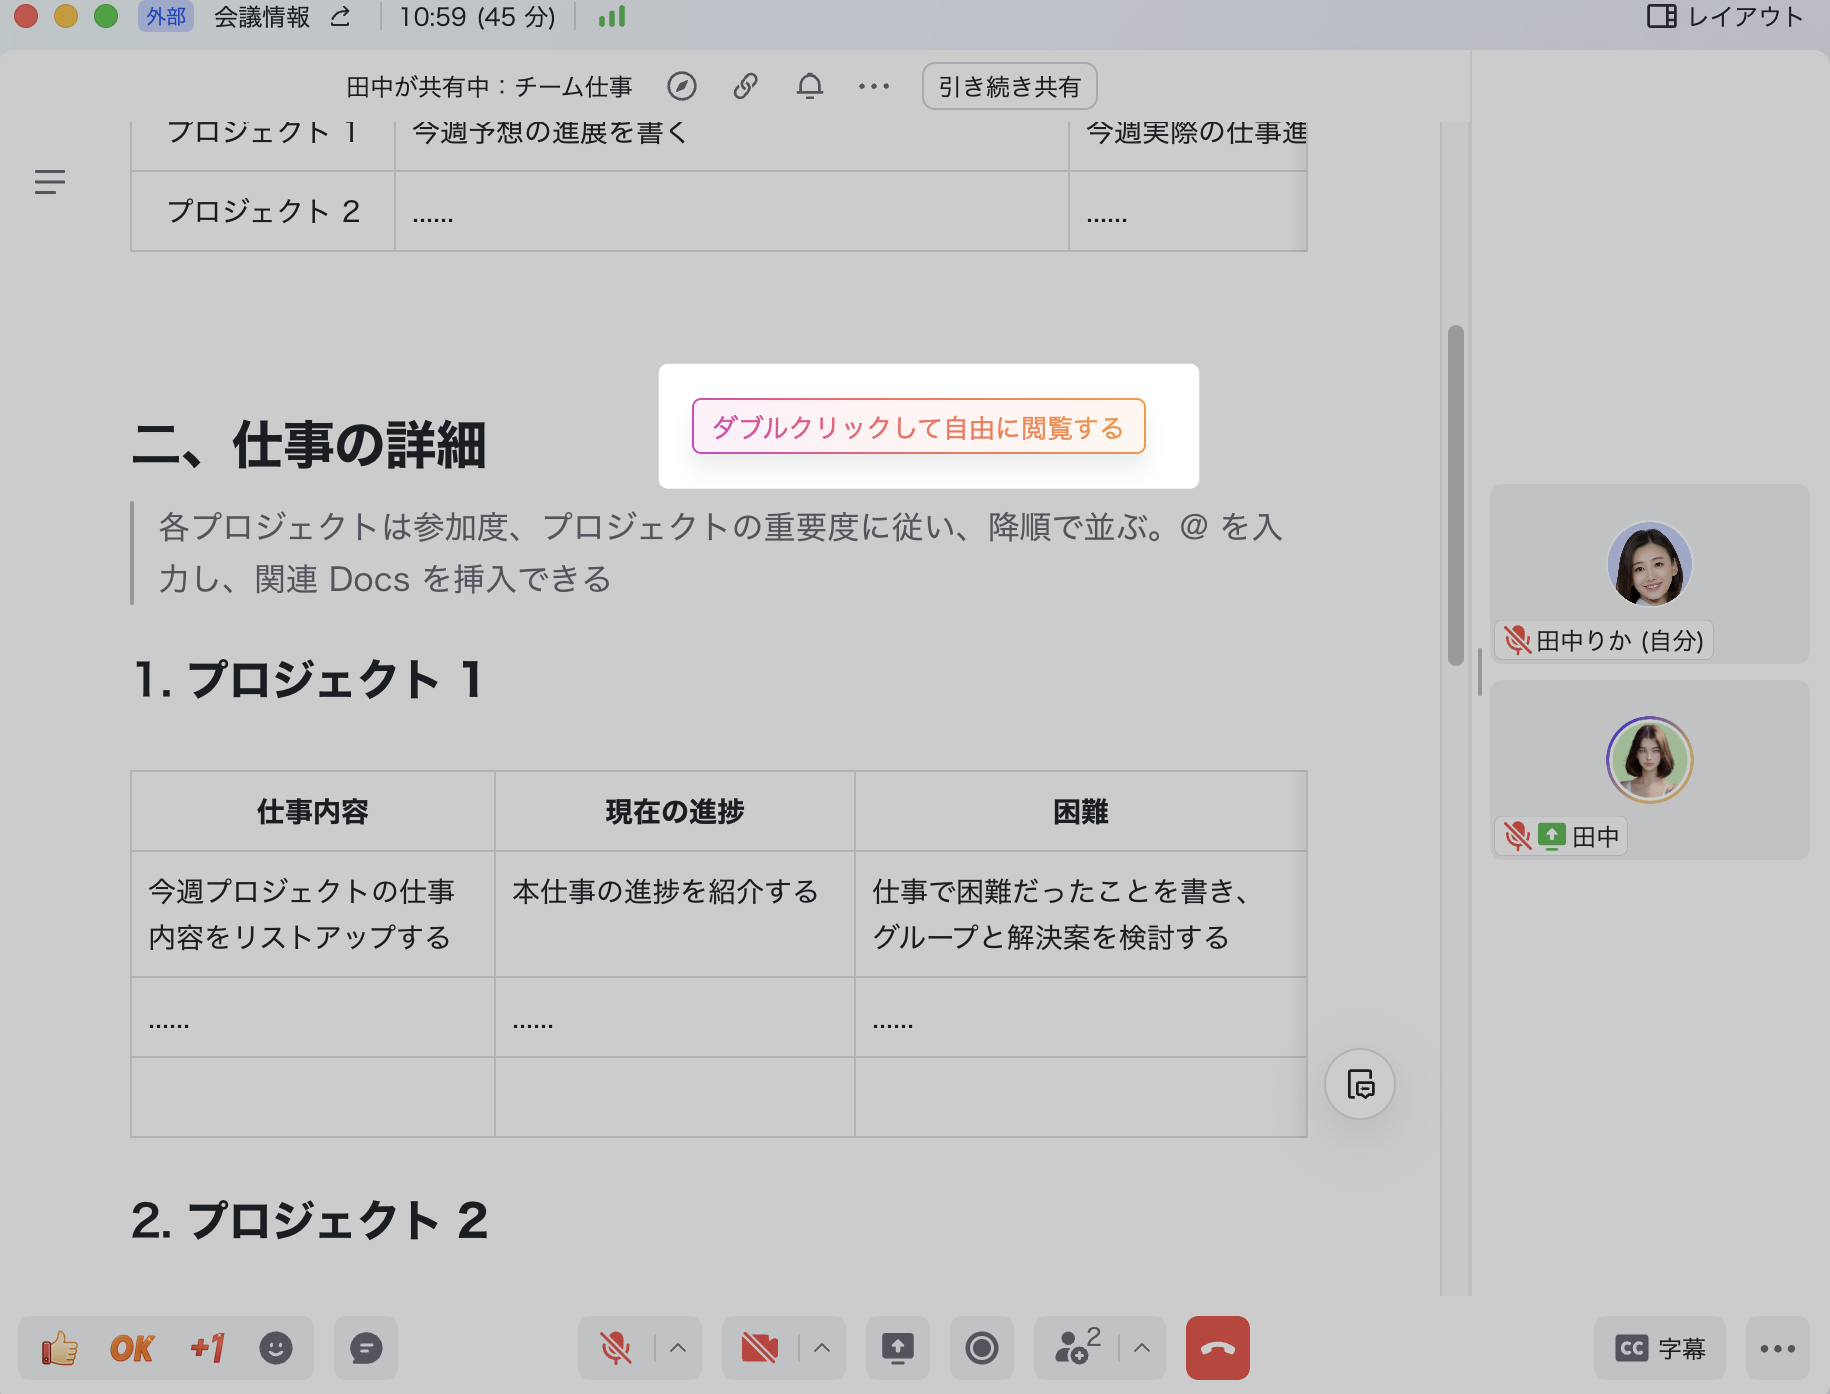Viewport: 1830px width, 1394px height.
Task: Start recording the meeting
Action: [x=981, y=1348]
